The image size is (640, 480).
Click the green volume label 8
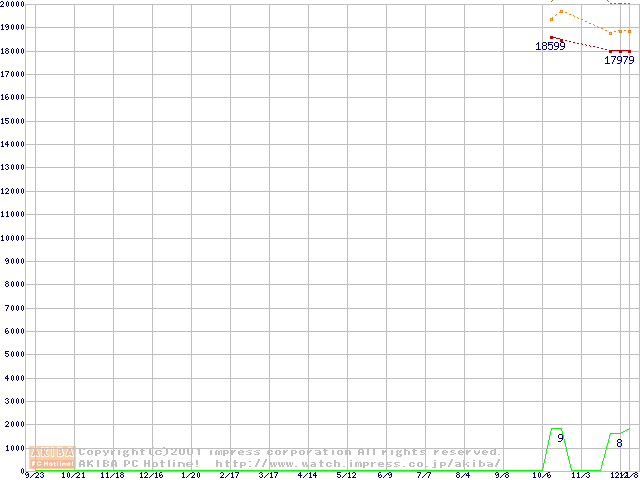pyautogui.click(x=619, y=443)
